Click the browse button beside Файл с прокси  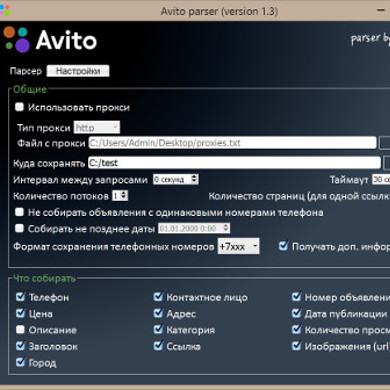pos(385,143)
